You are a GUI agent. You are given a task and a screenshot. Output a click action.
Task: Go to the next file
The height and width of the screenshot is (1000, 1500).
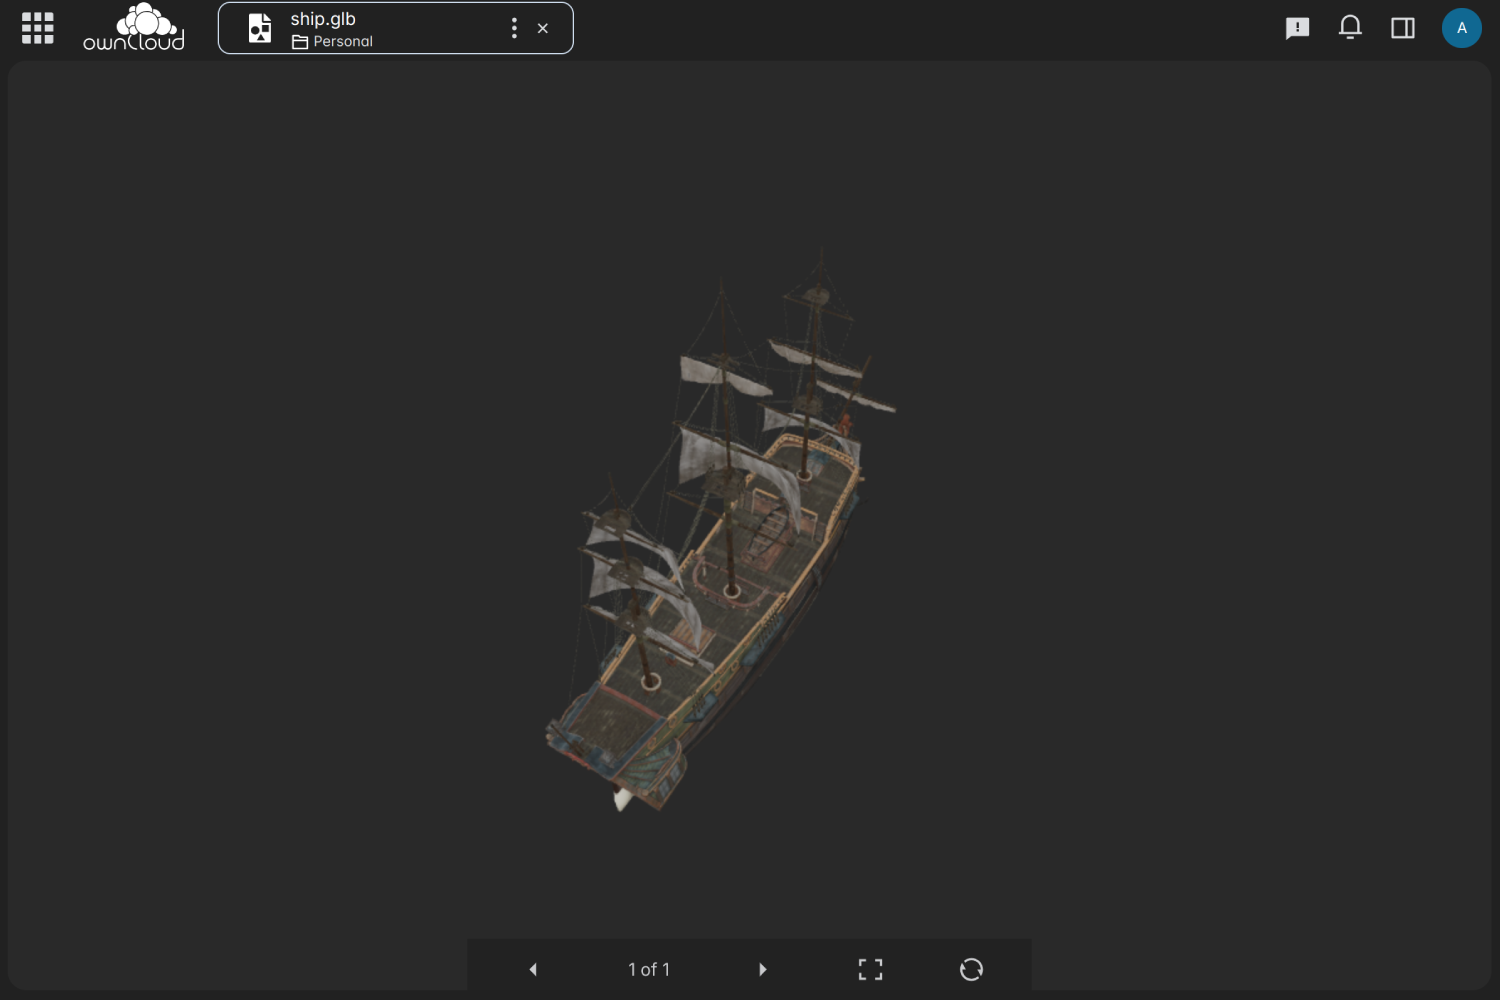pos(763,969)
